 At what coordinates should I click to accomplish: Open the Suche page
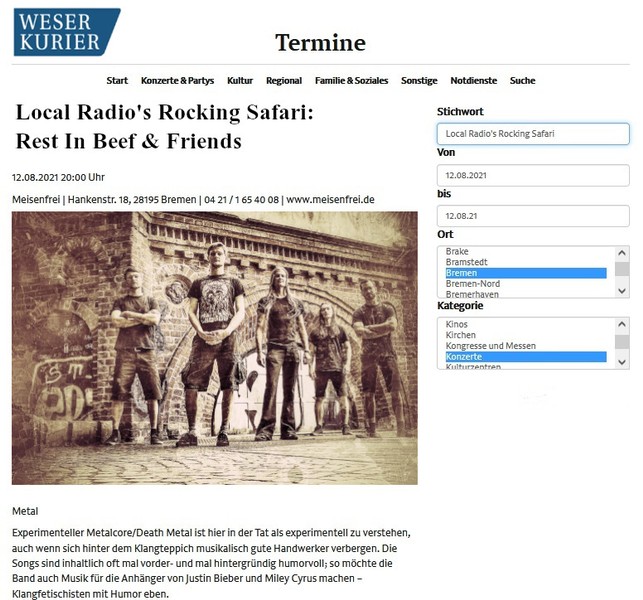coord(522,80)
